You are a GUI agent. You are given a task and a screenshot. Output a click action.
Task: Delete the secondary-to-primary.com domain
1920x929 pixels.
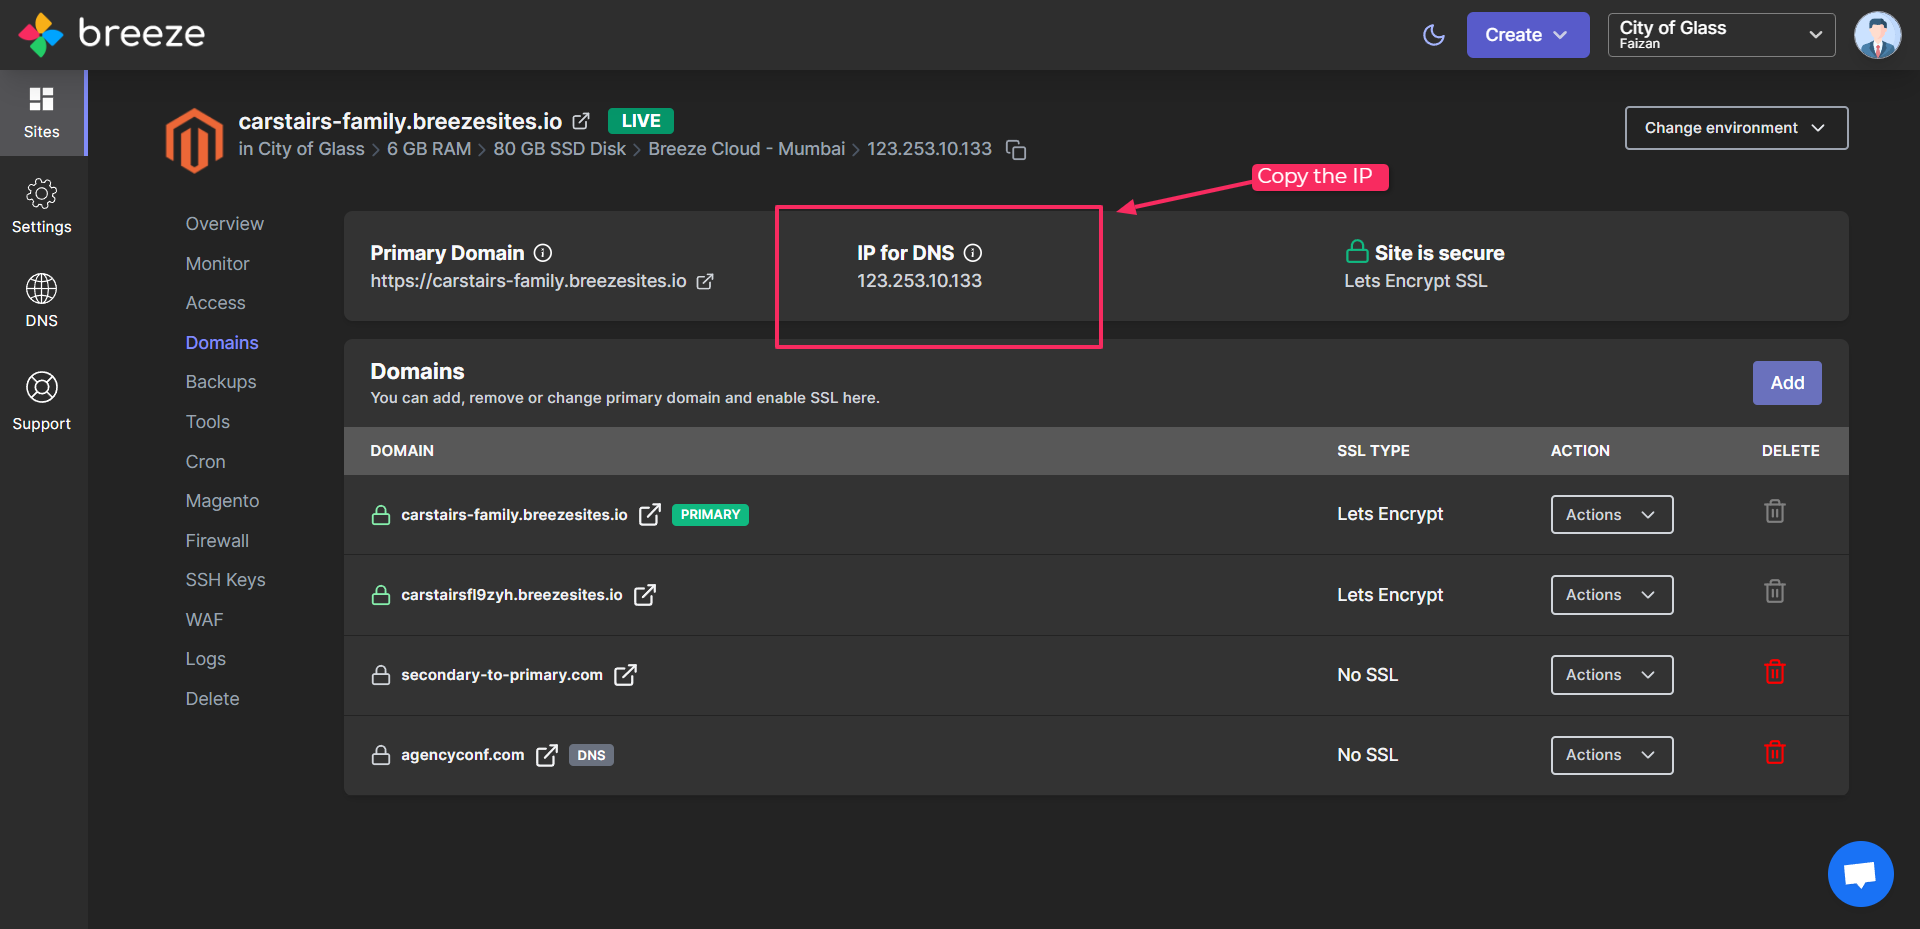point(1775,672)
